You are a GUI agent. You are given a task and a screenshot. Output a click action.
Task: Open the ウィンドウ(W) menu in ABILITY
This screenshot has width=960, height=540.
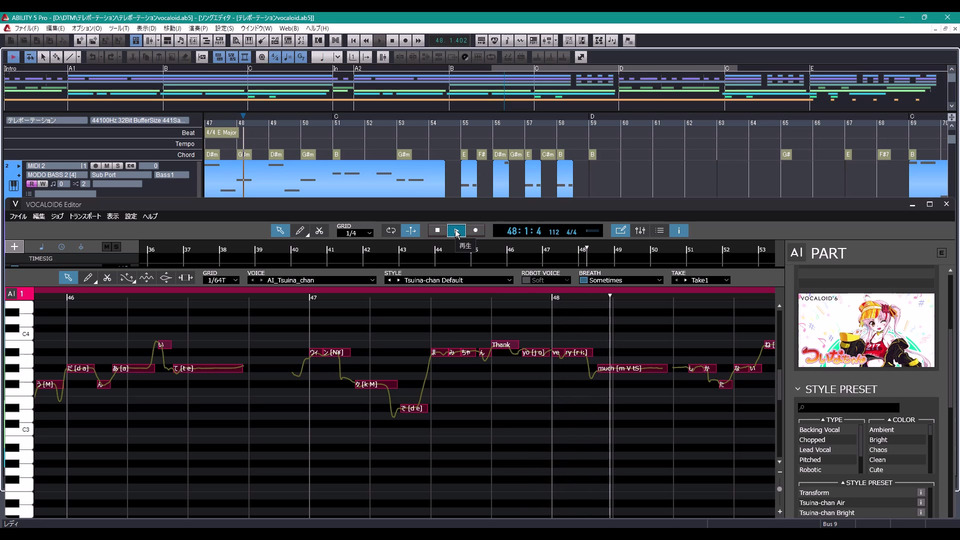[257, 28]
